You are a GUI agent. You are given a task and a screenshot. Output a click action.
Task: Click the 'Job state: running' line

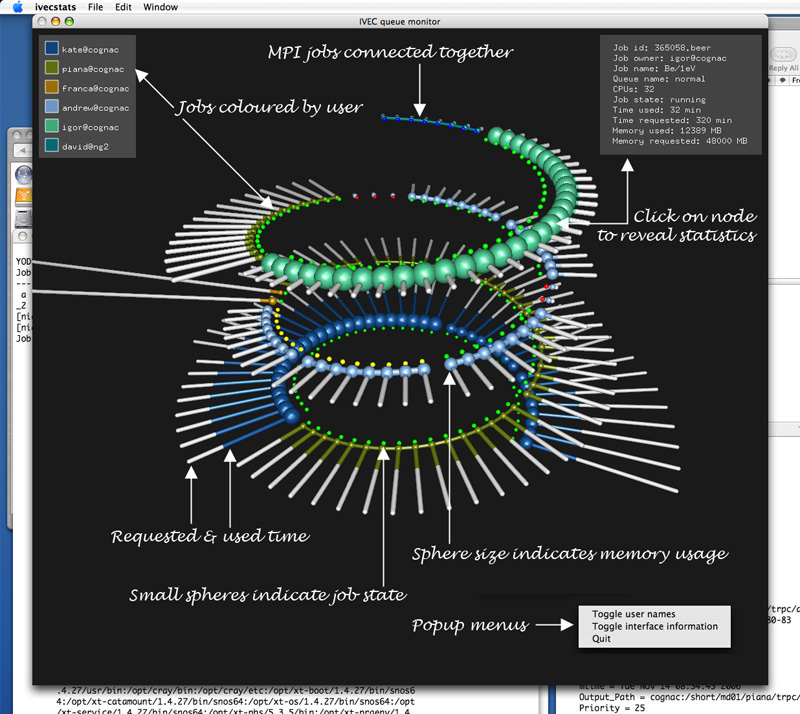pyautogui.click(x=659, y=100)
